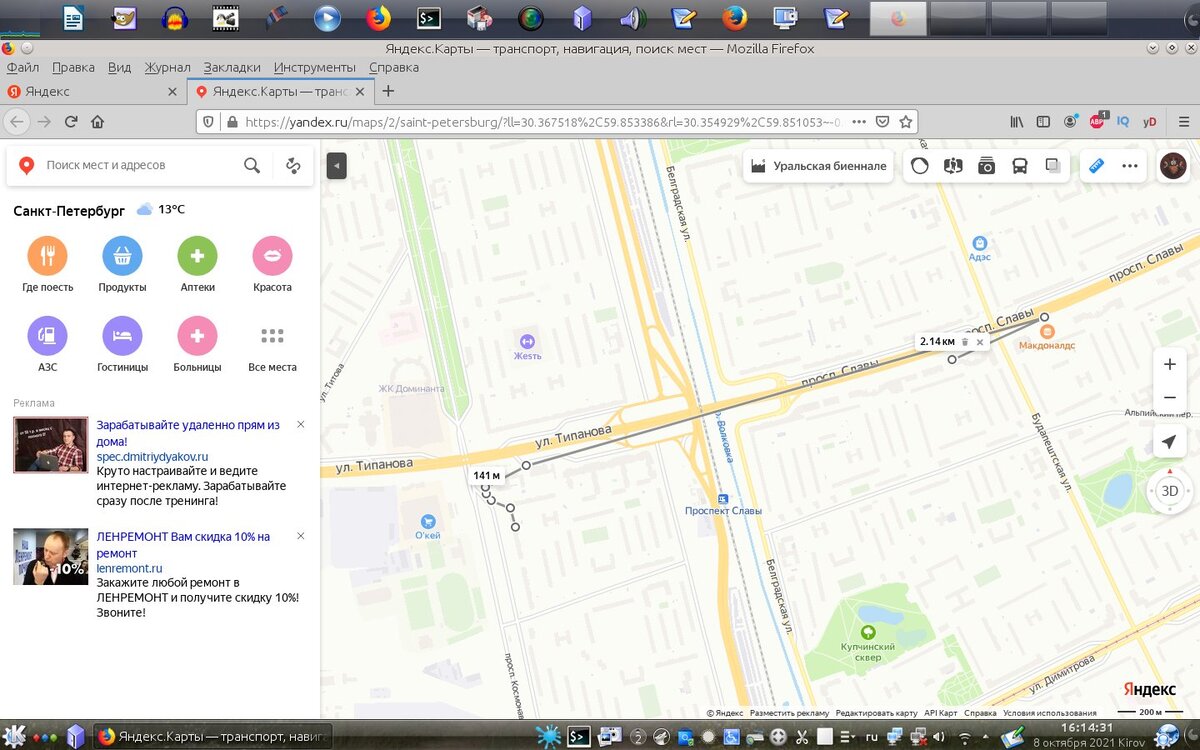Locate me with the arrow button
1200x750 pixels.
(1169, 442)
